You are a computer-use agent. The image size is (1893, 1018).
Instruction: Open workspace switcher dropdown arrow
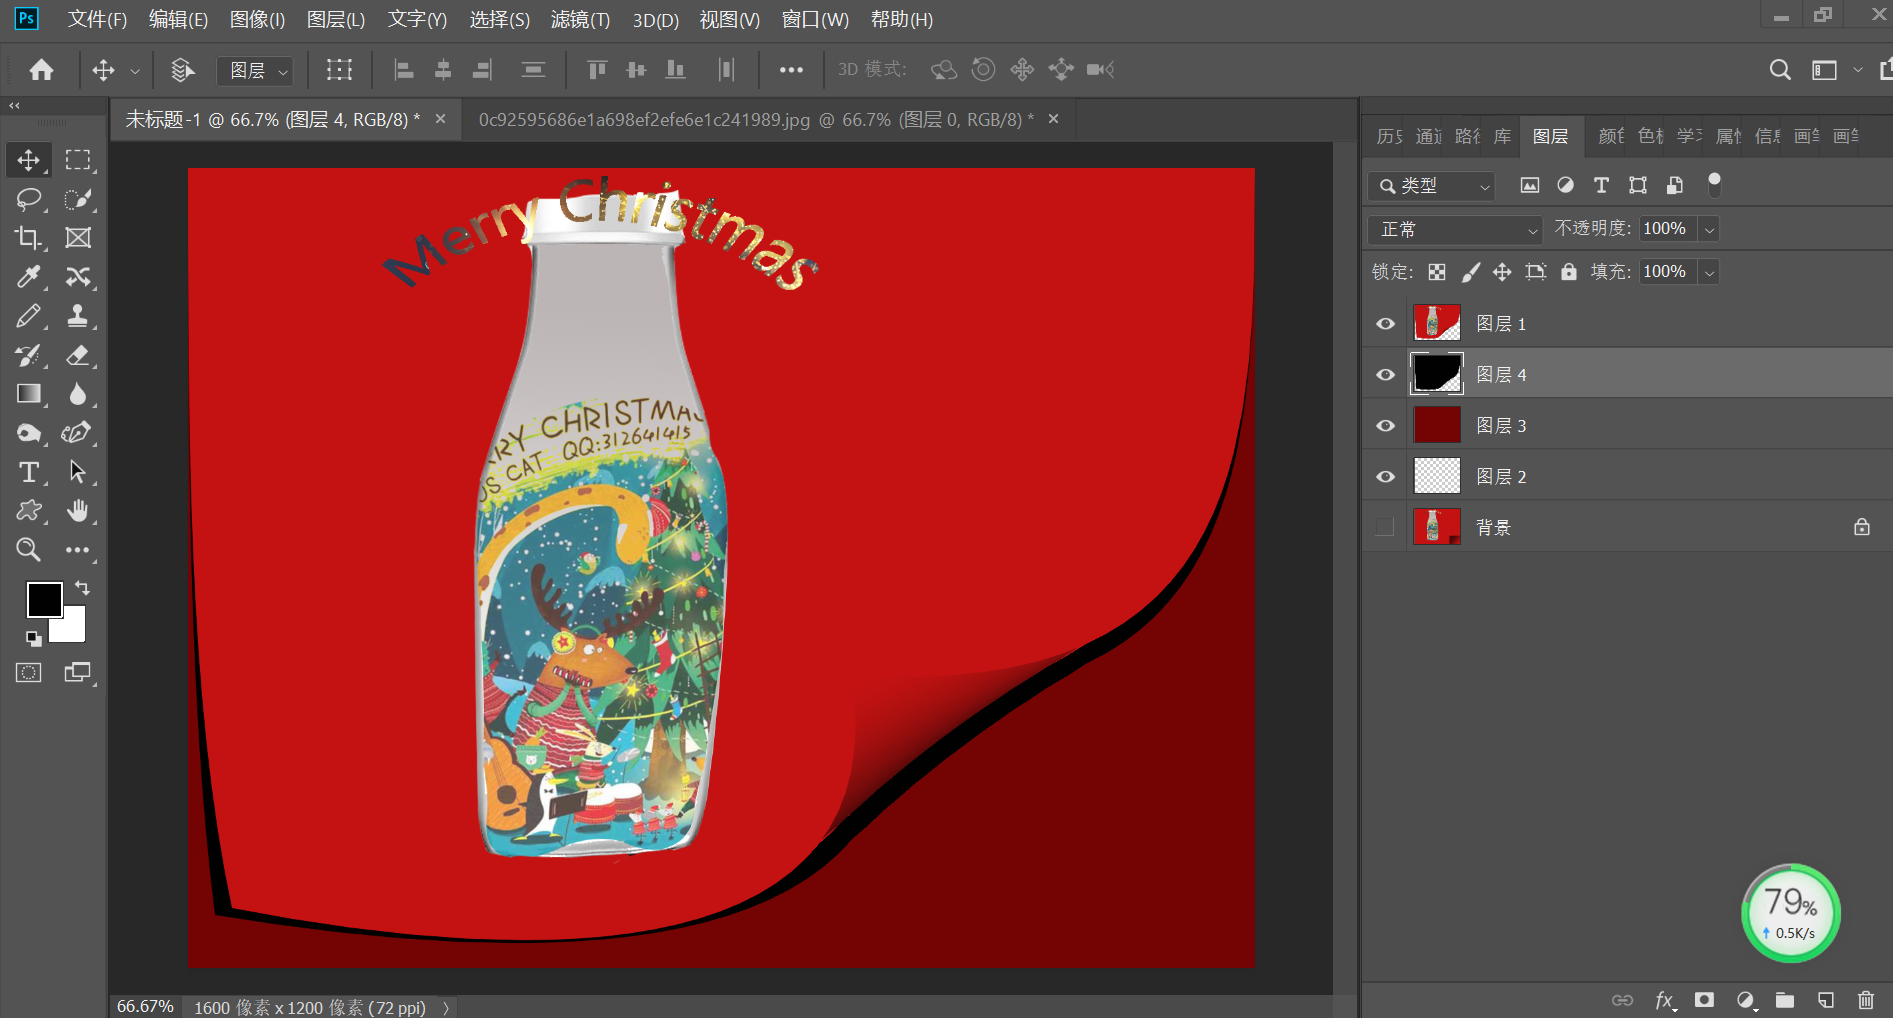click(x=1858, y=70)
